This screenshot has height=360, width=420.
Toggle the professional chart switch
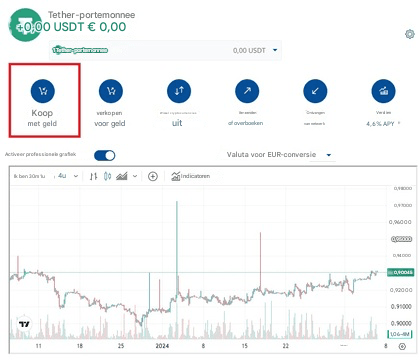(x=105, y=155)
